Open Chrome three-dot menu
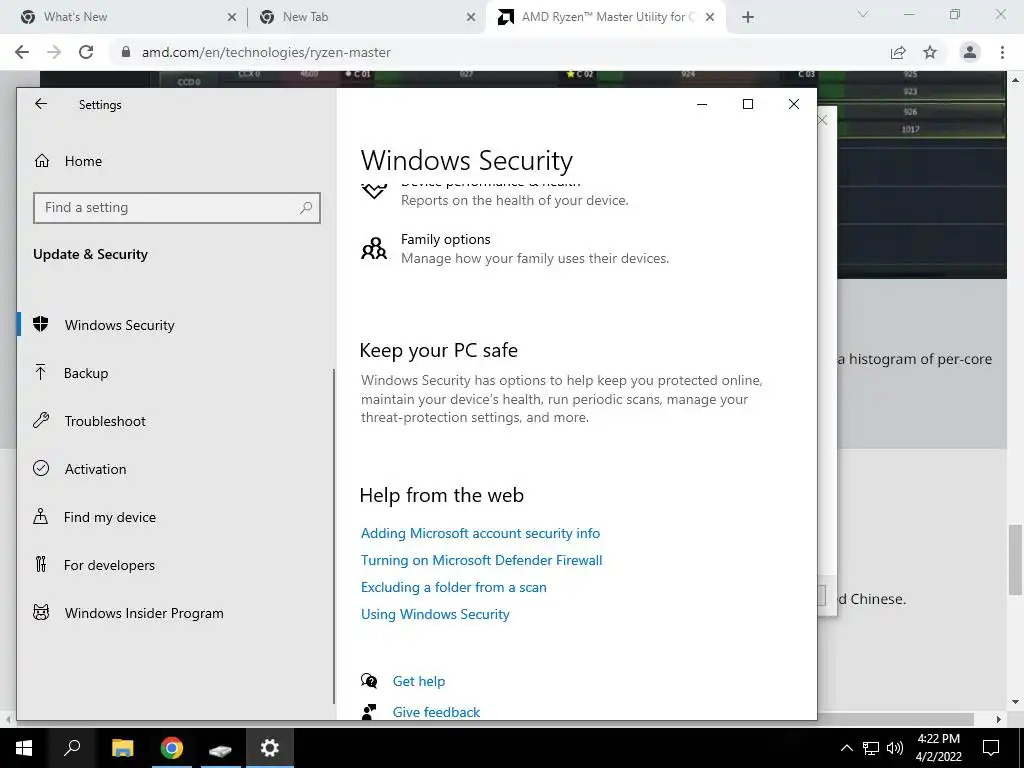The height and width of the screenshot is (768, 1024). [x=1002, y=52]
